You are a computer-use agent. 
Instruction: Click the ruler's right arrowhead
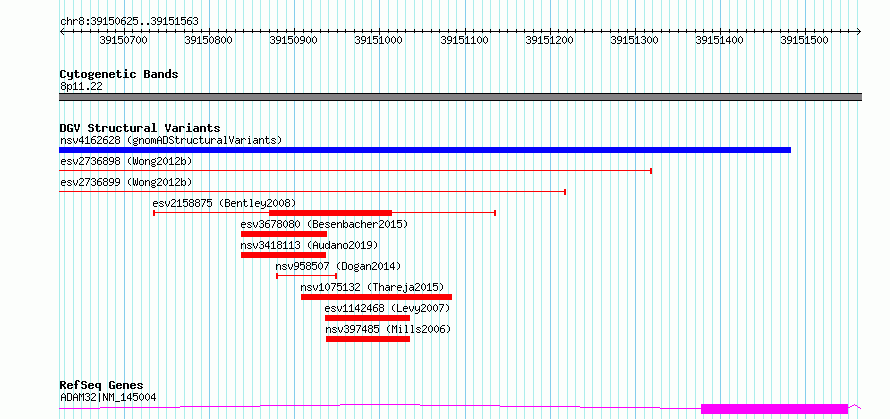pos(859,31)
